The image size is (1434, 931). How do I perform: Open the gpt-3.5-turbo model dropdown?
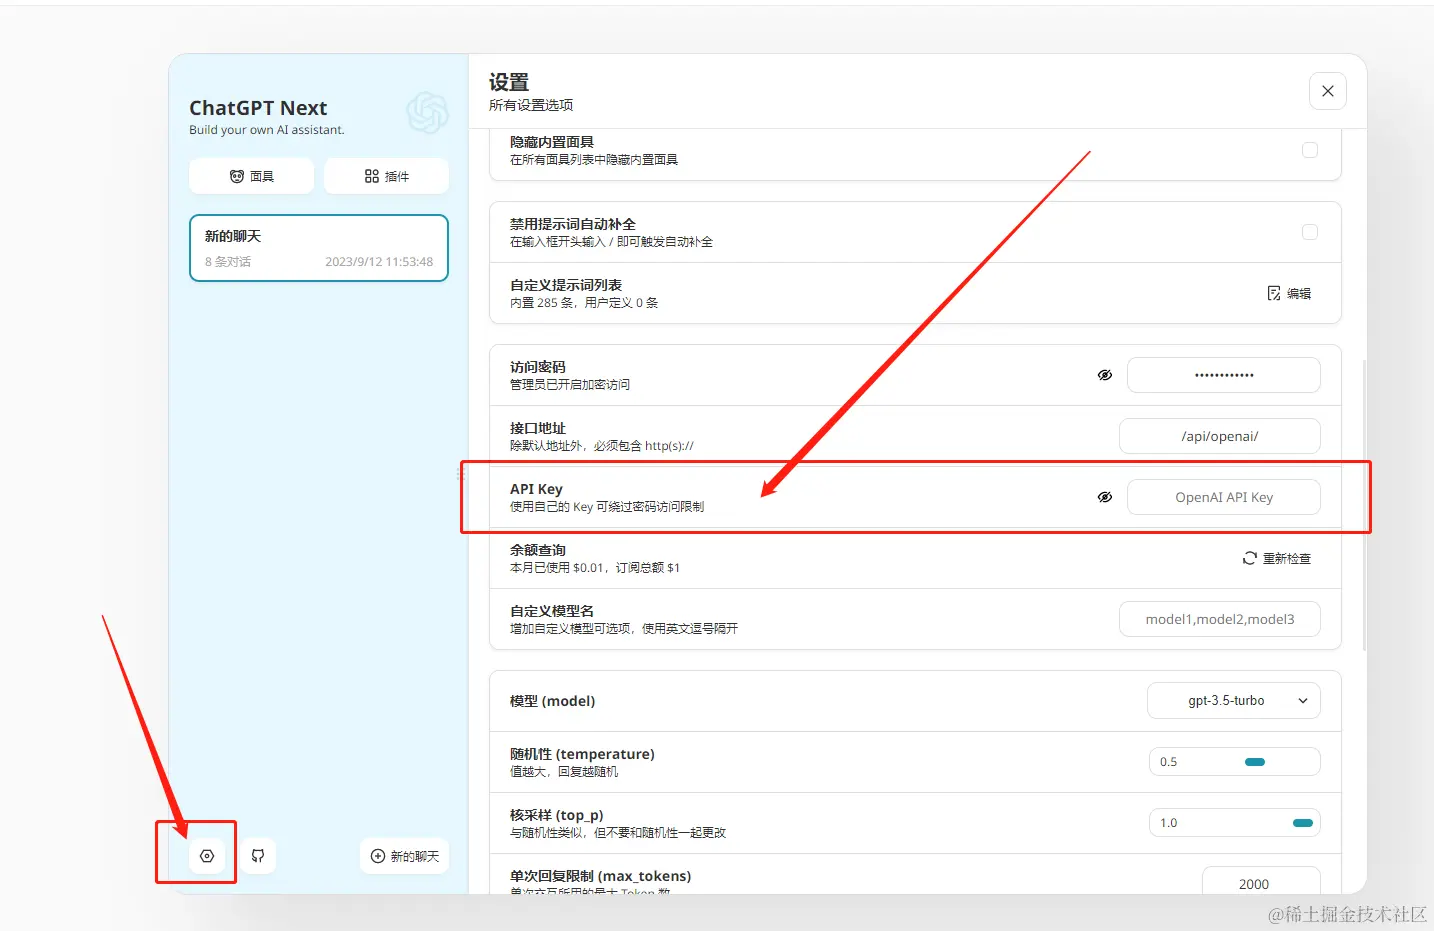click(x=1234, y=701)
